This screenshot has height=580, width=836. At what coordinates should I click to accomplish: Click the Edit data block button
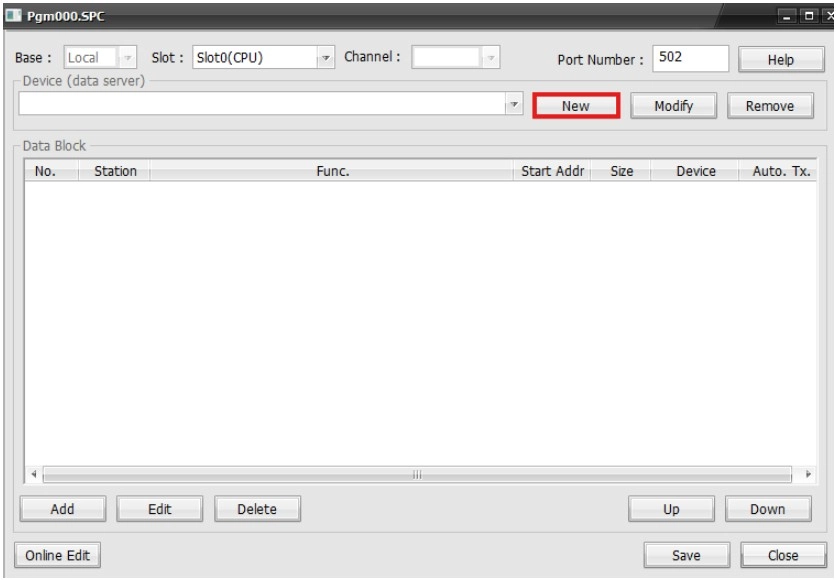click(159, 509)
